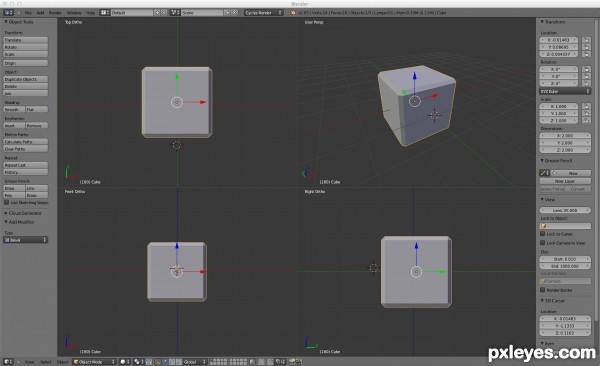
Task: Select grease pencil Poly tool
Action: tap(14, 195)
